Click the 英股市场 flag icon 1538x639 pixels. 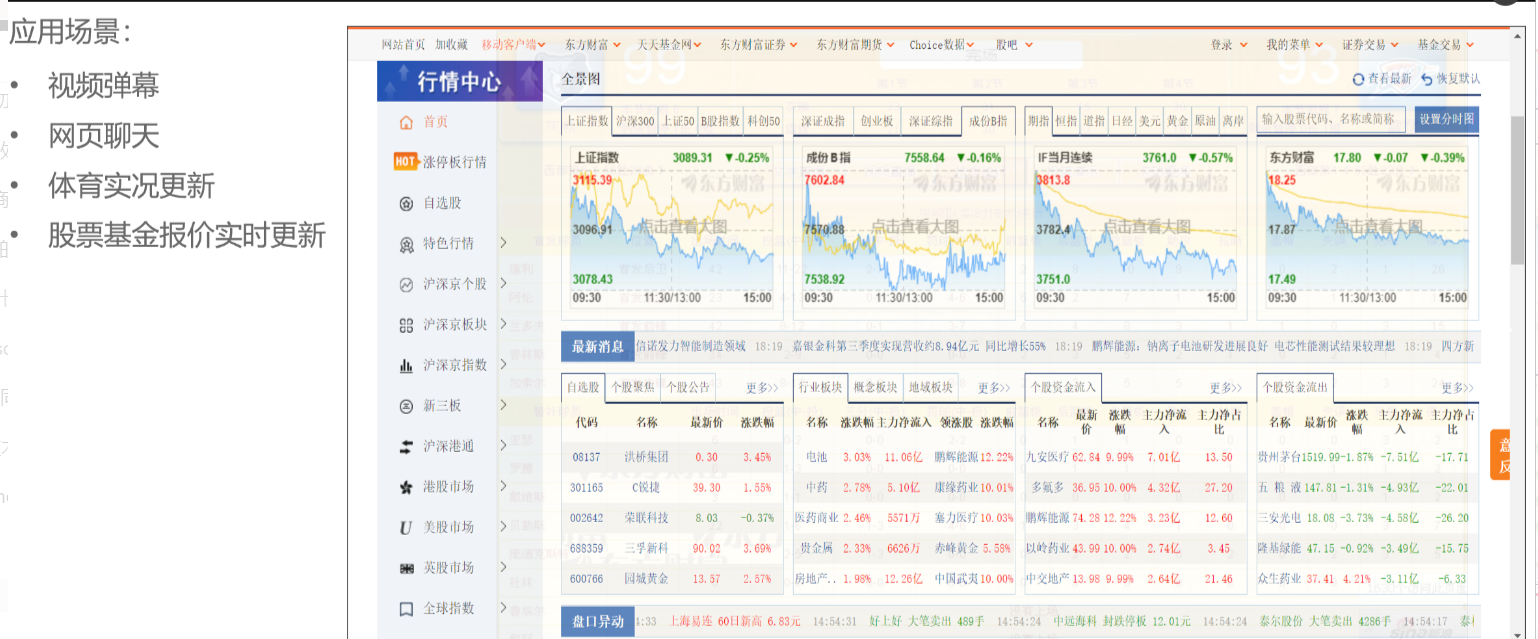click(x=406, y=568)
